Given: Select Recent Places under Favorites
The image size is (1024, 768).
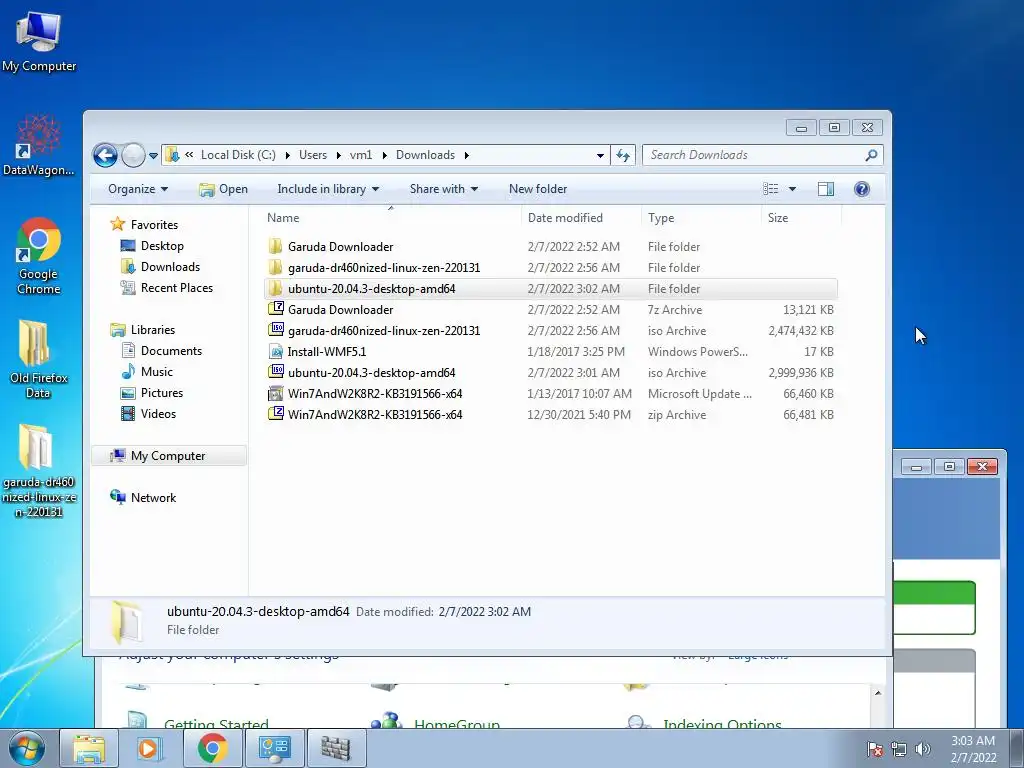Looking at the screenshot, I should (x=167, y=287).
